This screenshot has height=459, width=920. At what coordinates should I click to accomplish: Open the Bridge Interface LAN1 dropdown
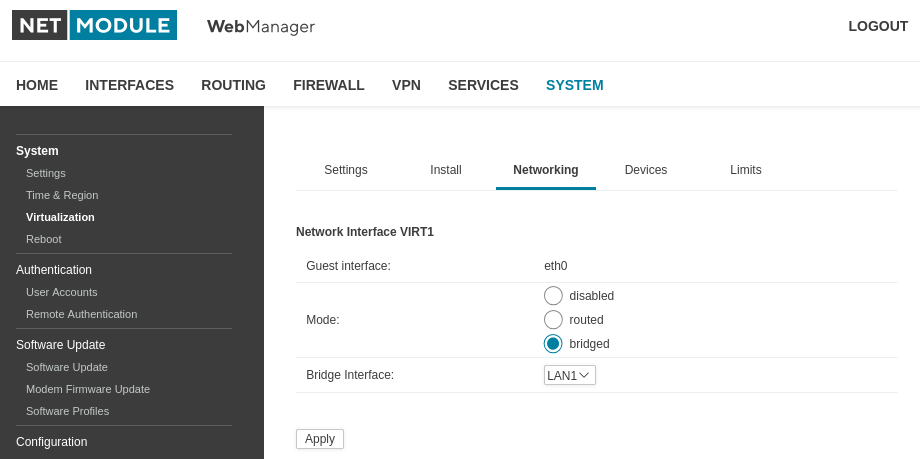[x=570, y=375]
